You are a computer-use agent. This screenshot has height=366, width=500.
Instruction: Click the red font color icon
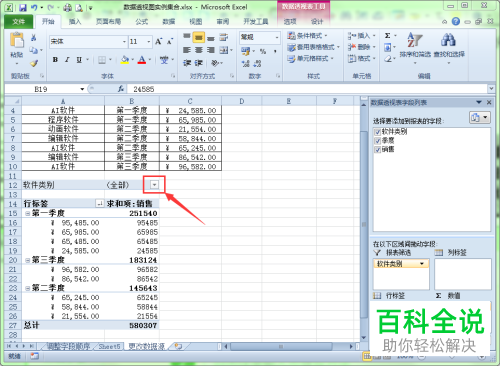pos(142,60)
